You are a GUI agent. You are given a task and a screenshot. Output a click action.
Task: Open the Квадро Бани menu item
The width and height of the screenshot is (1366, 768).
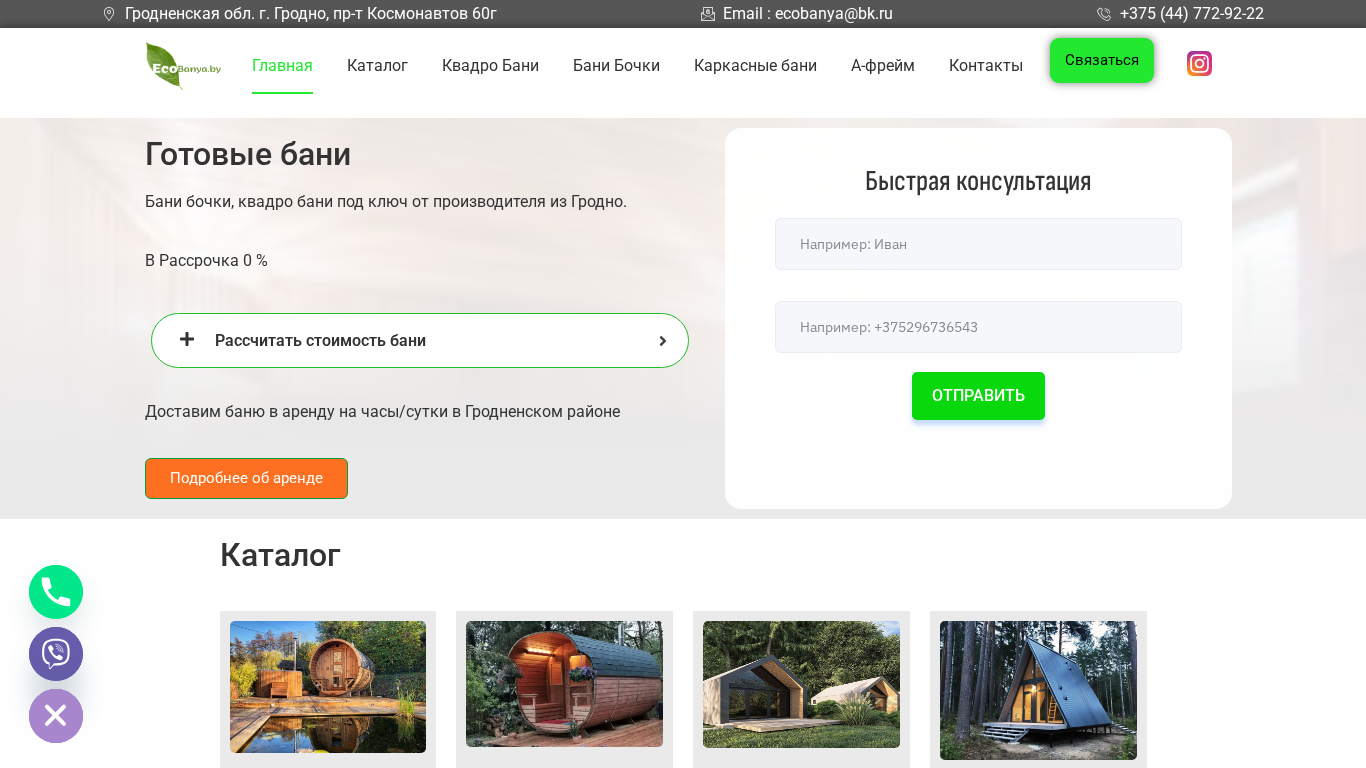pos(490,66)
